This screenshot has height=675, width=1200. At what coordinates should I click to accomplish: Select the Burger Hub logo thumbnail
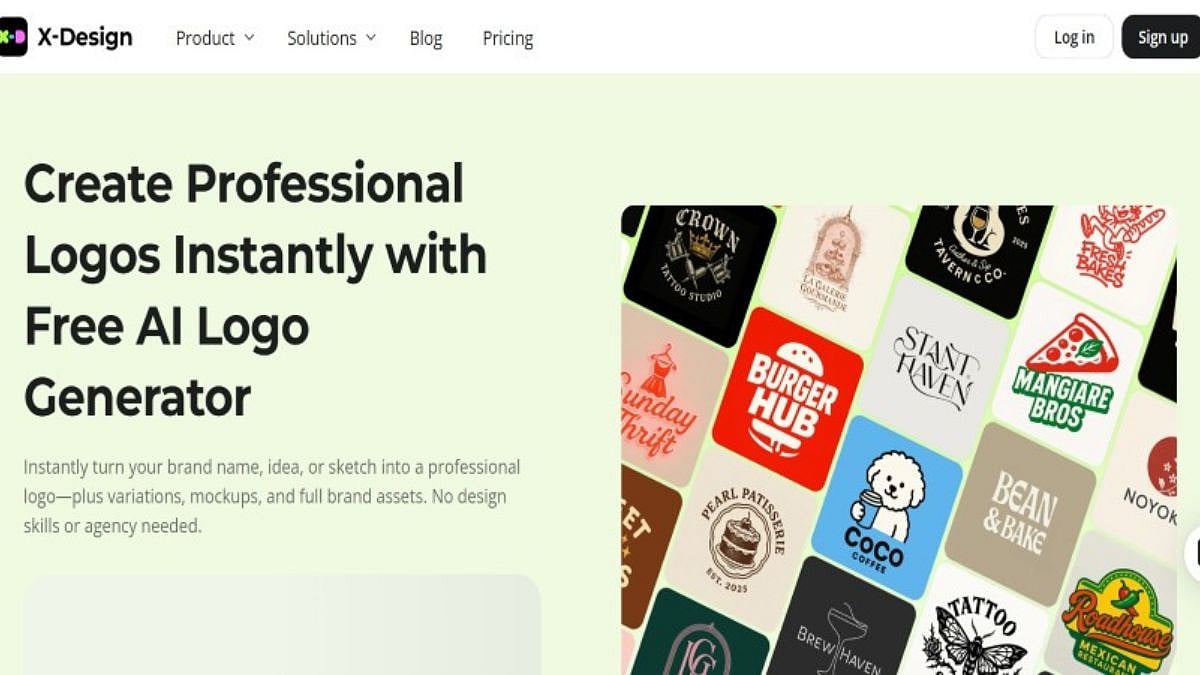788,398
